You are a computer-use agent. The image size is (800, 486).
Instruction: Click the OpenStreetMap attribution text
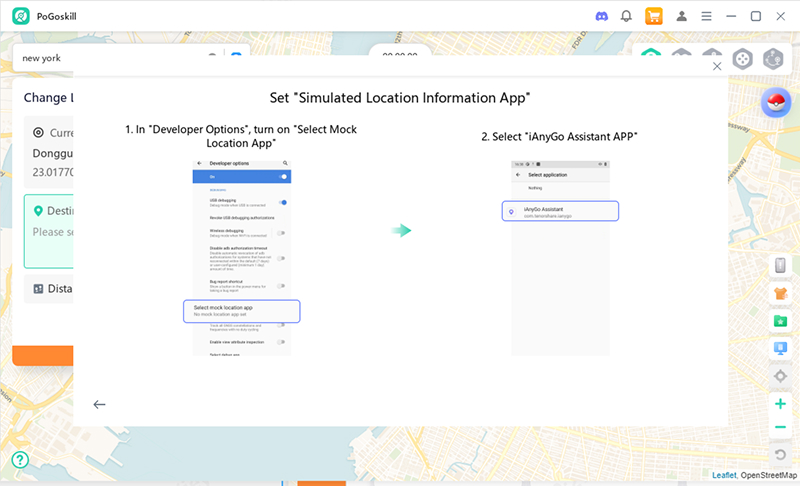tap(768, 475)
